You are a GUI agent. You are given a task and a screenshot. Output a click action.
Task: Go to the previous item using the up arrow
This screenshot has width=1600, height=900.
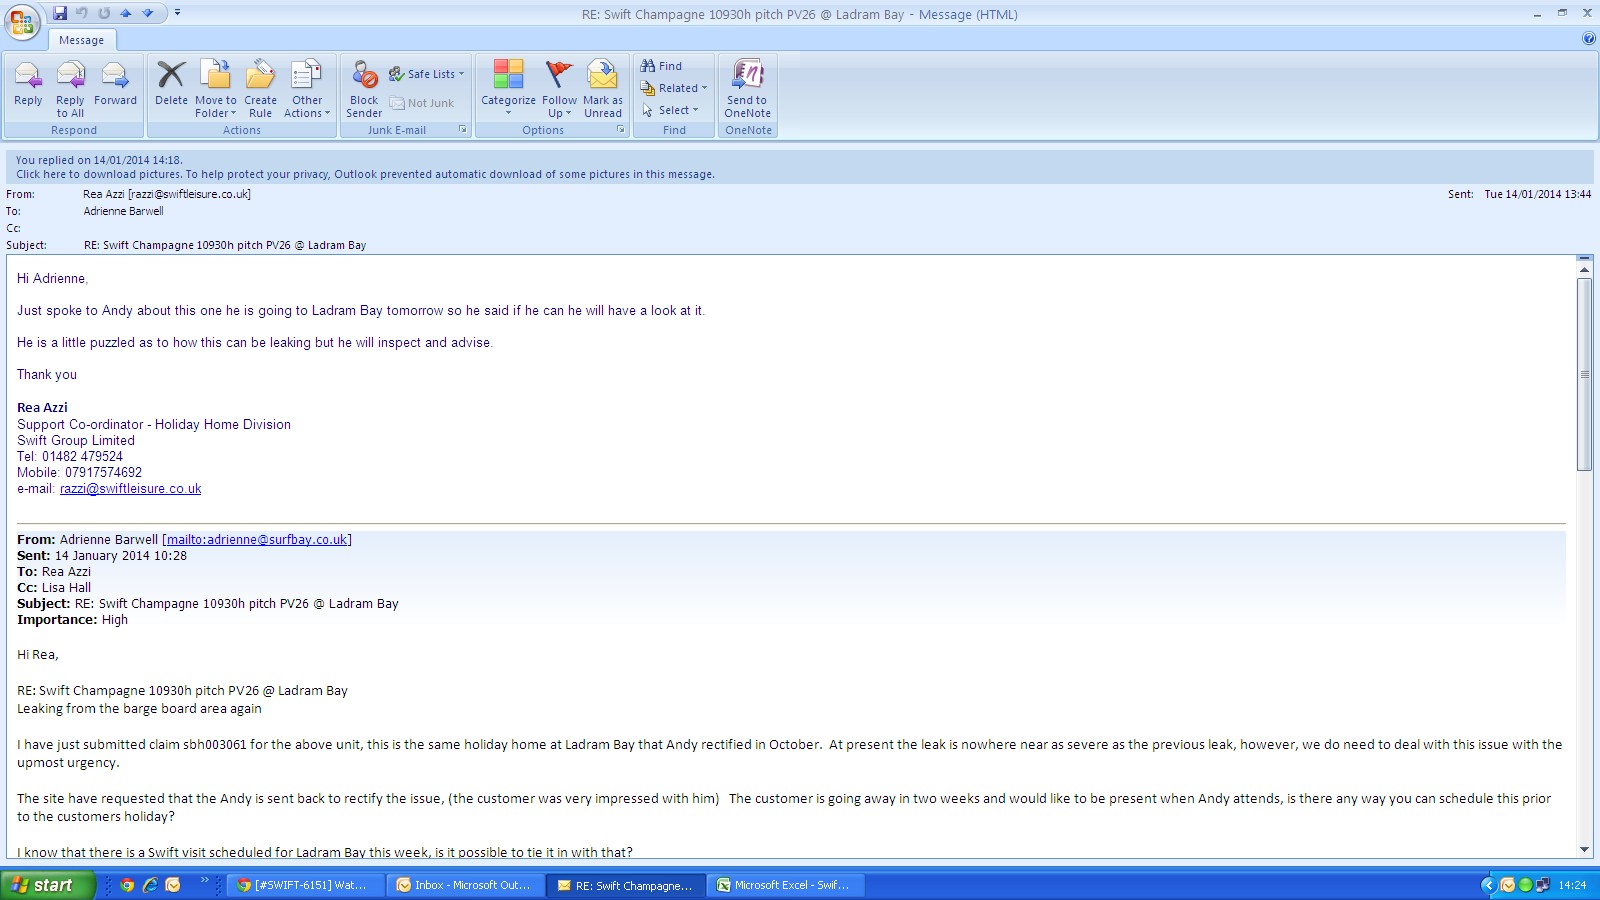coord(126,13)
